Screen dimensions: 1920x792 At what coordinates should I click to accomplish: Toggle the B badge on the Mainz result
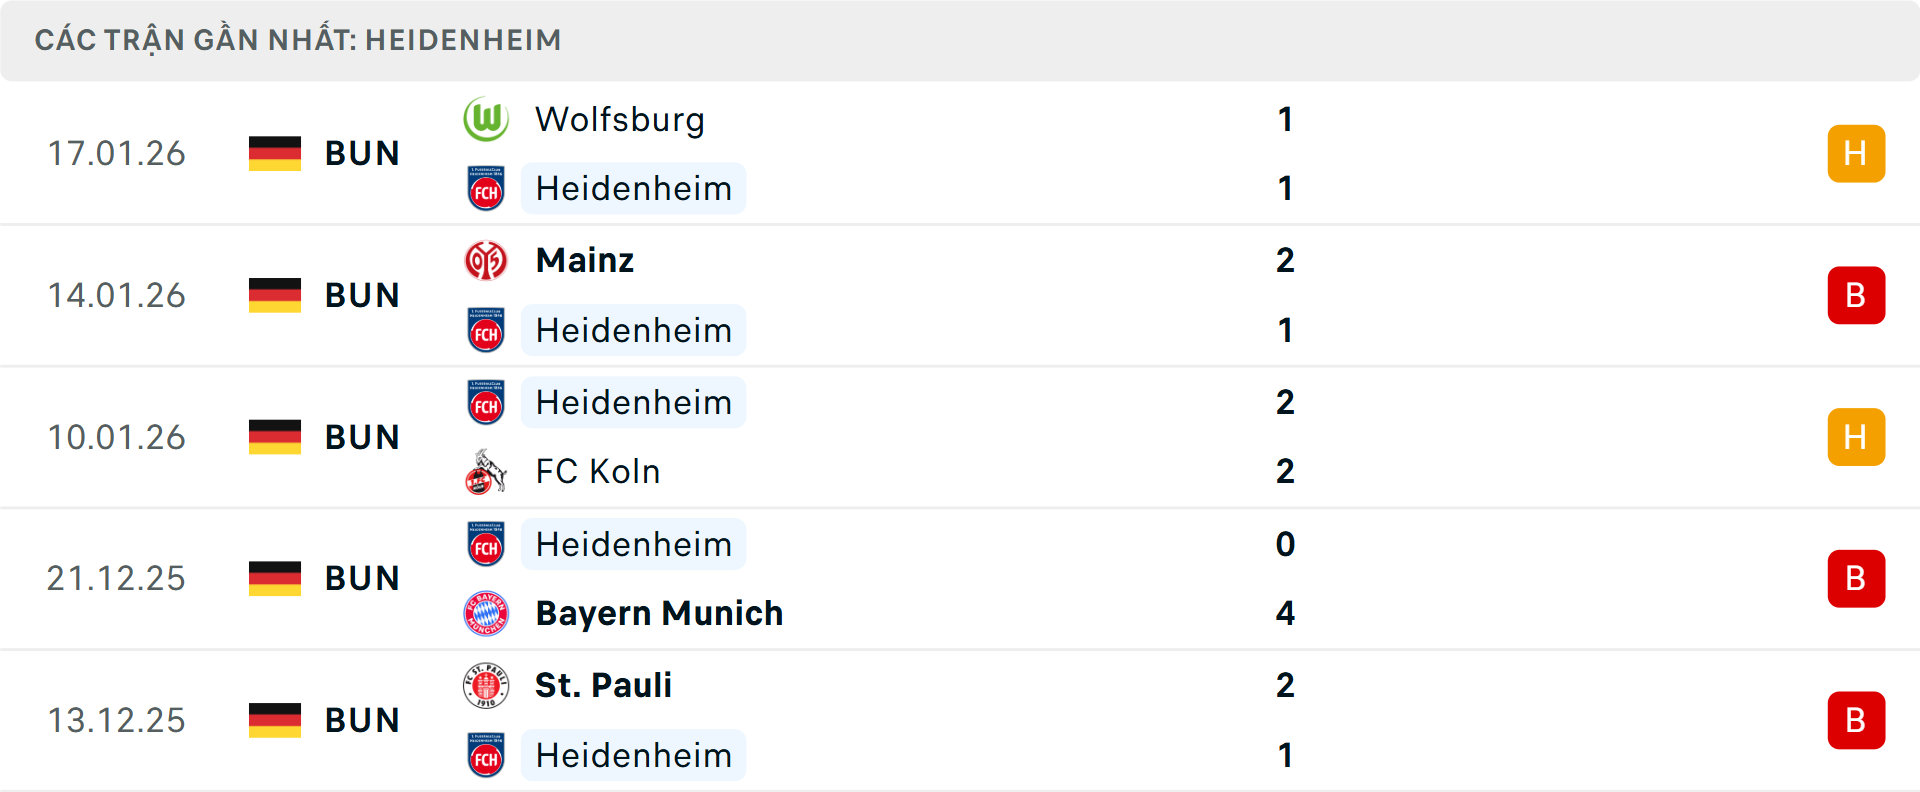point(1856,295)
